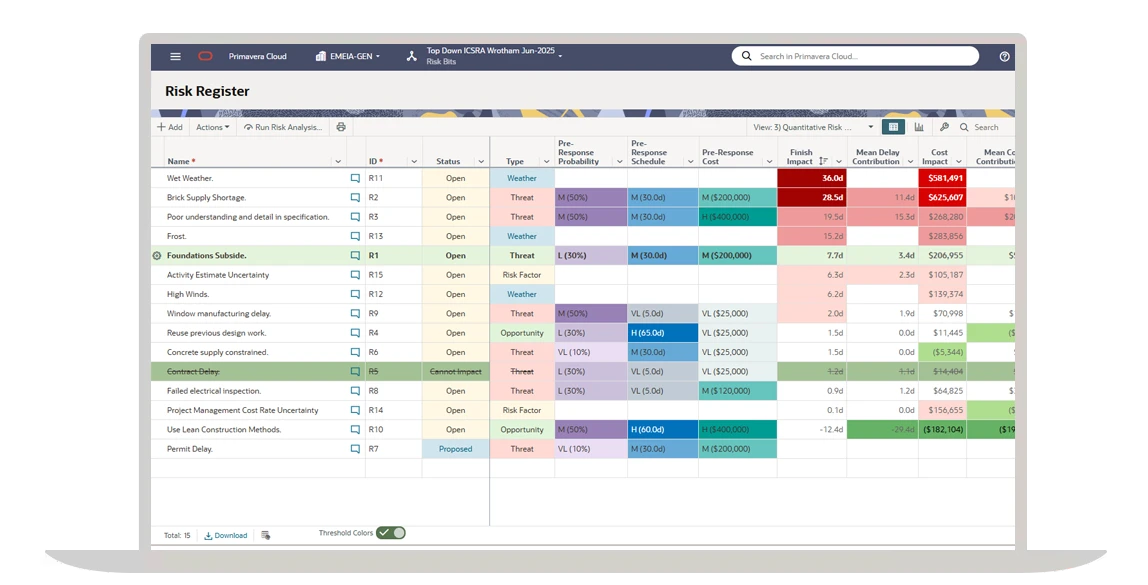Viewport: 1148px width, 585px height.
Task: Expand the EMEIA-GEN workspace dropdown
Action: (x=349, y=56)
